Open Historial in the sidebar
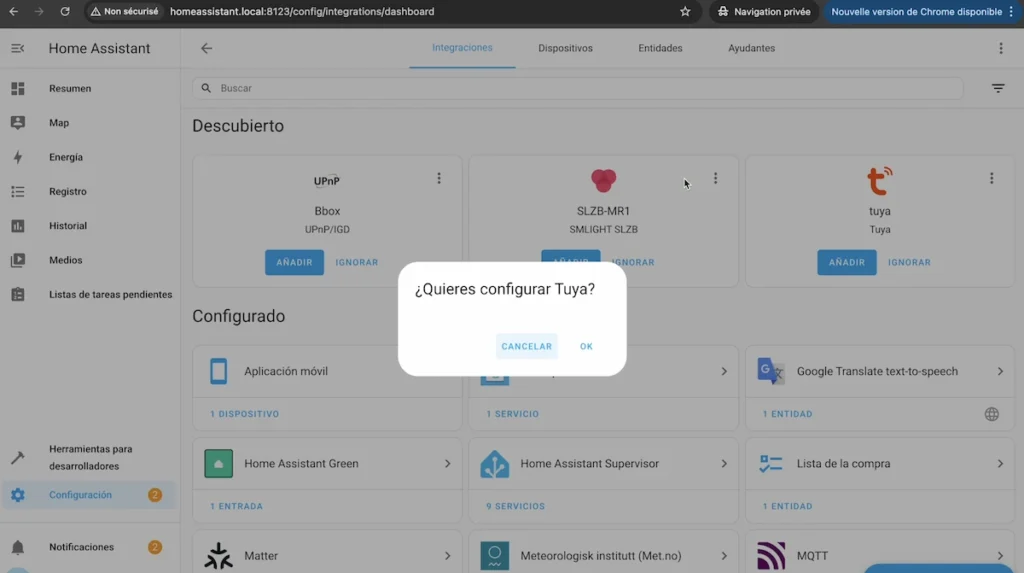This screenshot has height=573, width=1024. click(68, 225)
